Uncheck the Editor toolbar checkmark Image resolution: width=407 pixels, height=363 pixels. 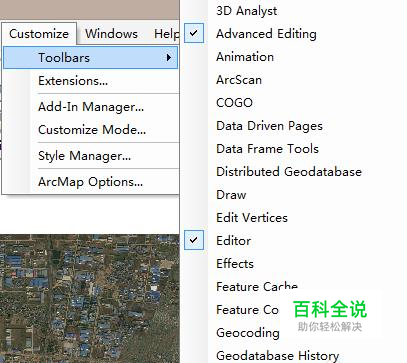[x=194, y=240]
